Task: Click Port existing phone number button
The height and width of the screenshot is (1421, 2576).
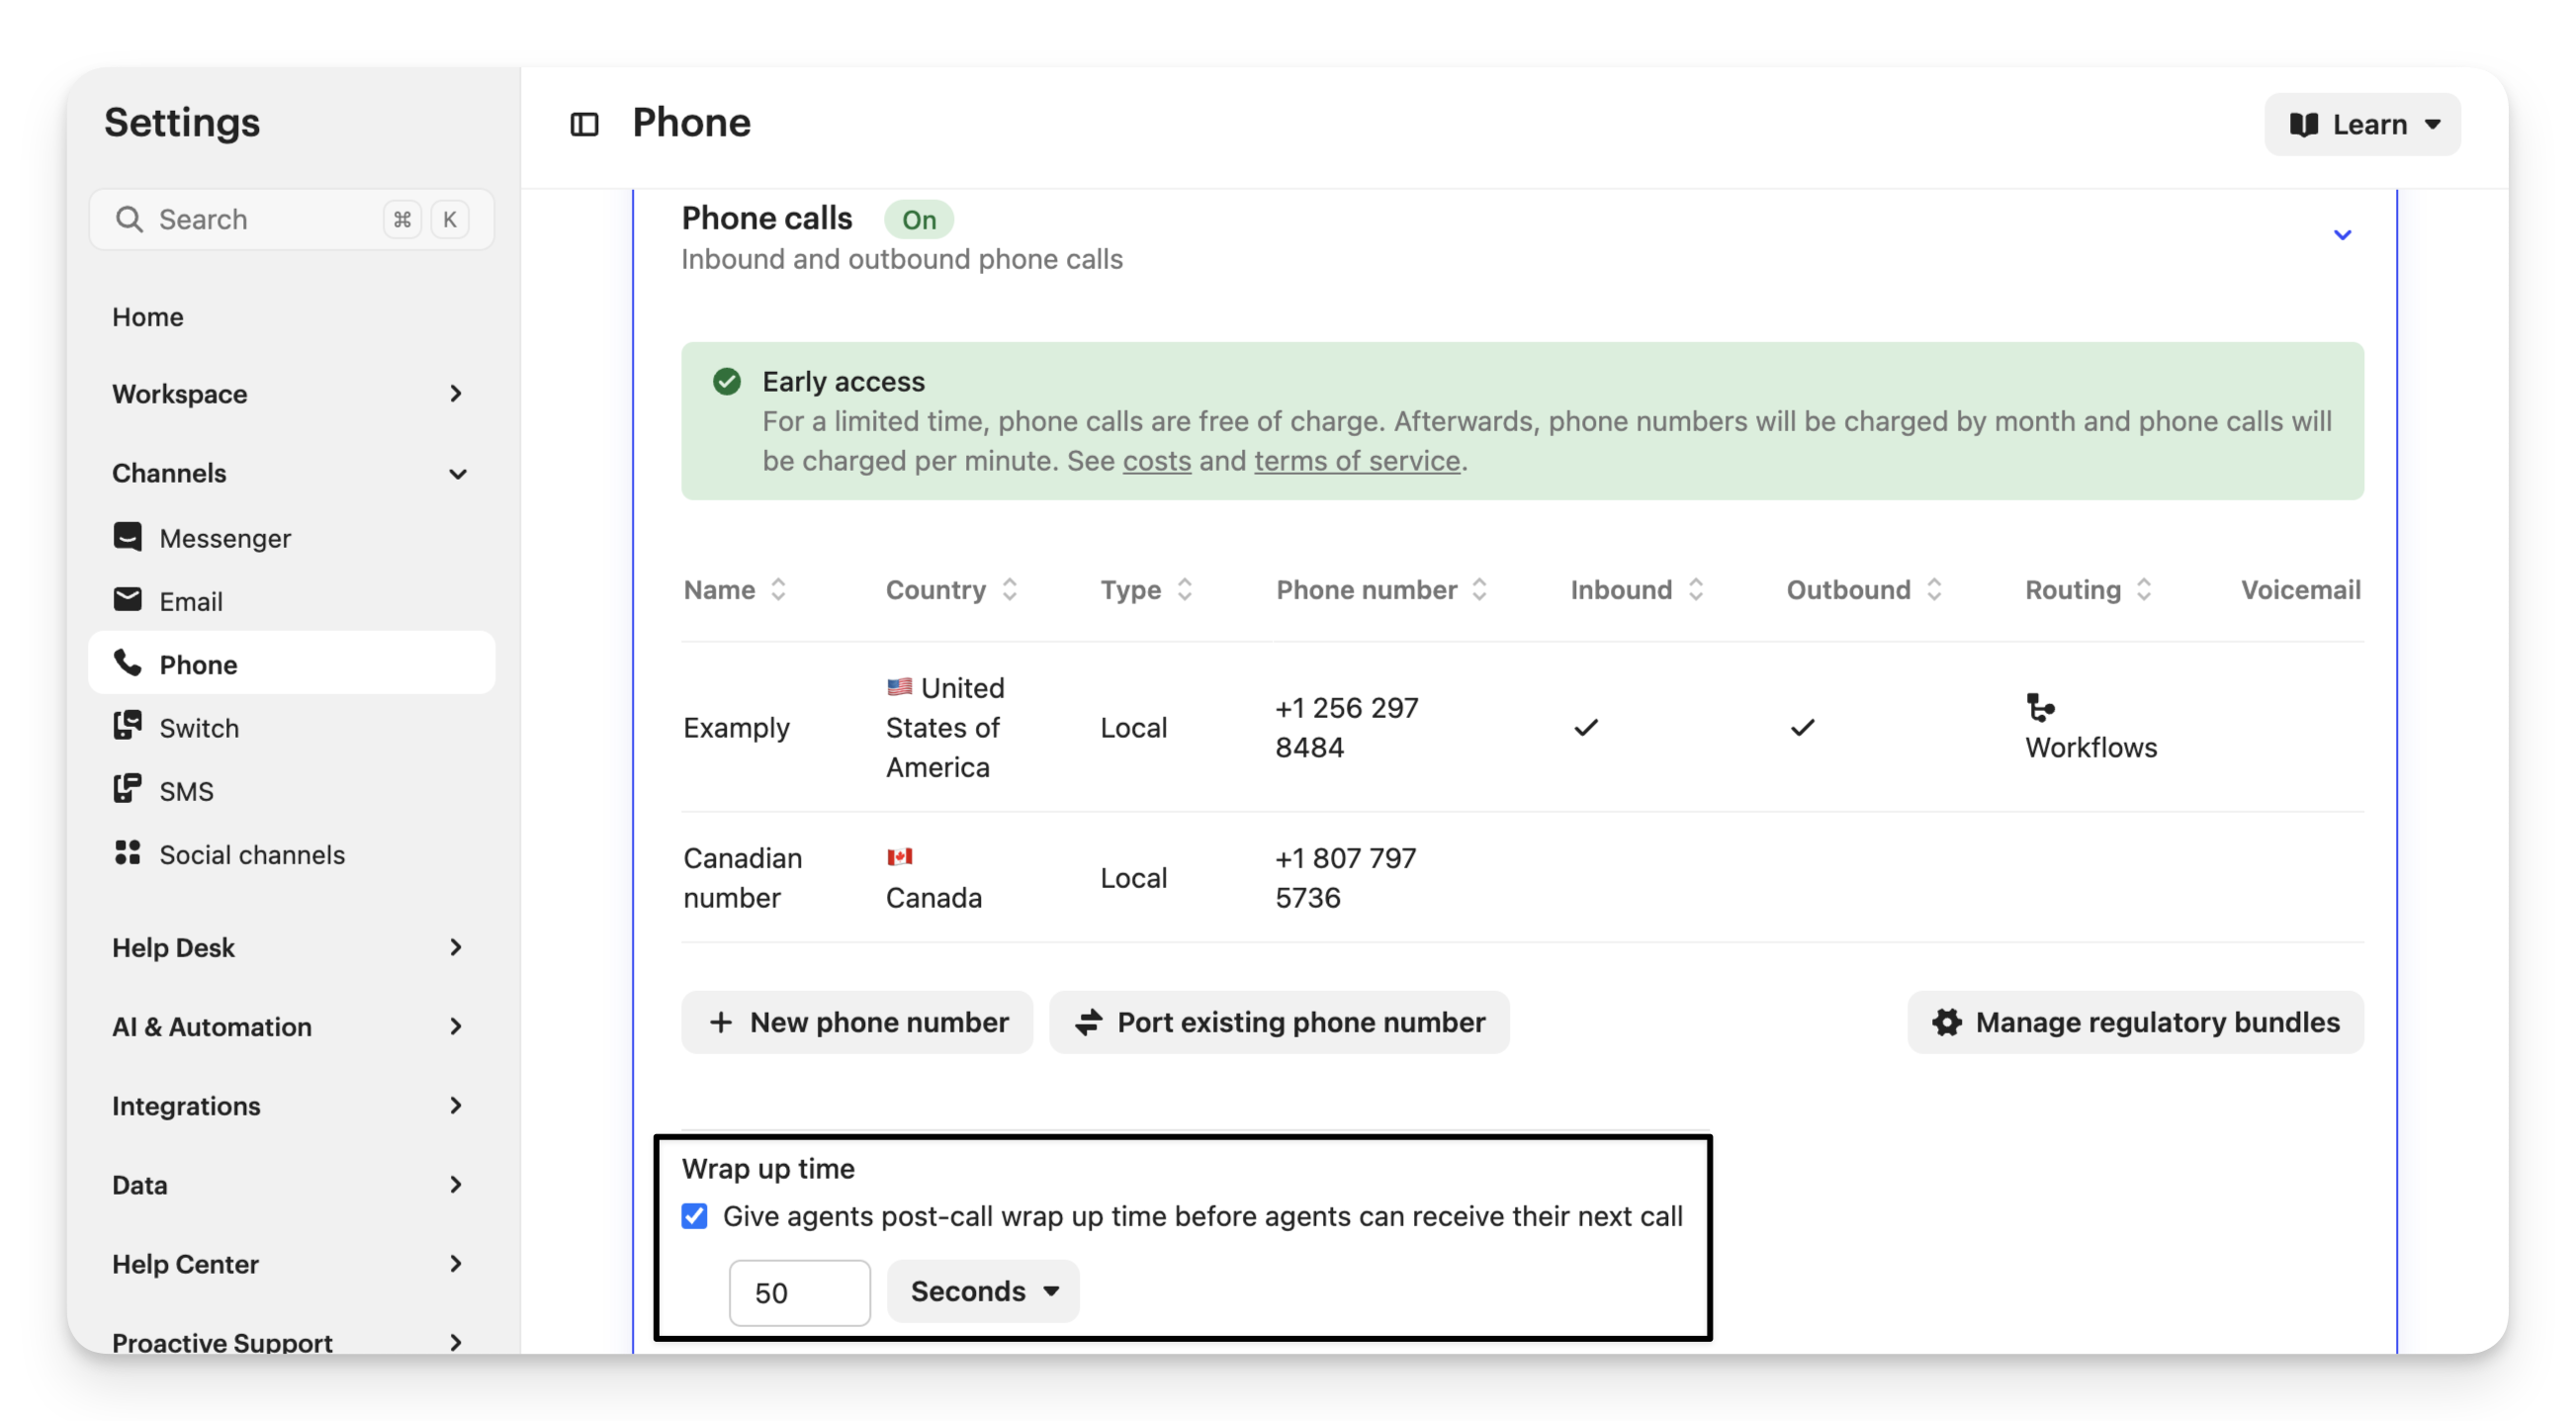Action: pyautogui.click(x=1279, y=1022)
